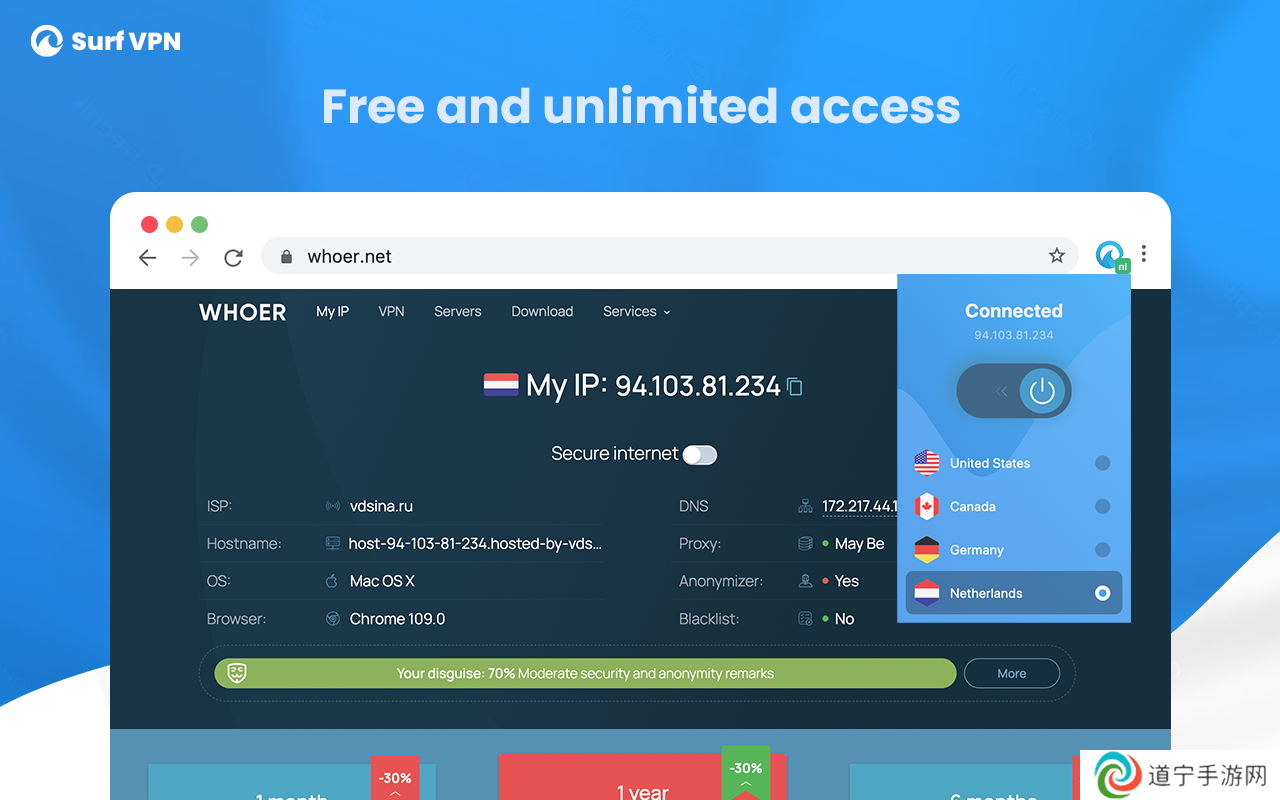
Task: Select the United States server radio button
Action: tap(1102, 463)
